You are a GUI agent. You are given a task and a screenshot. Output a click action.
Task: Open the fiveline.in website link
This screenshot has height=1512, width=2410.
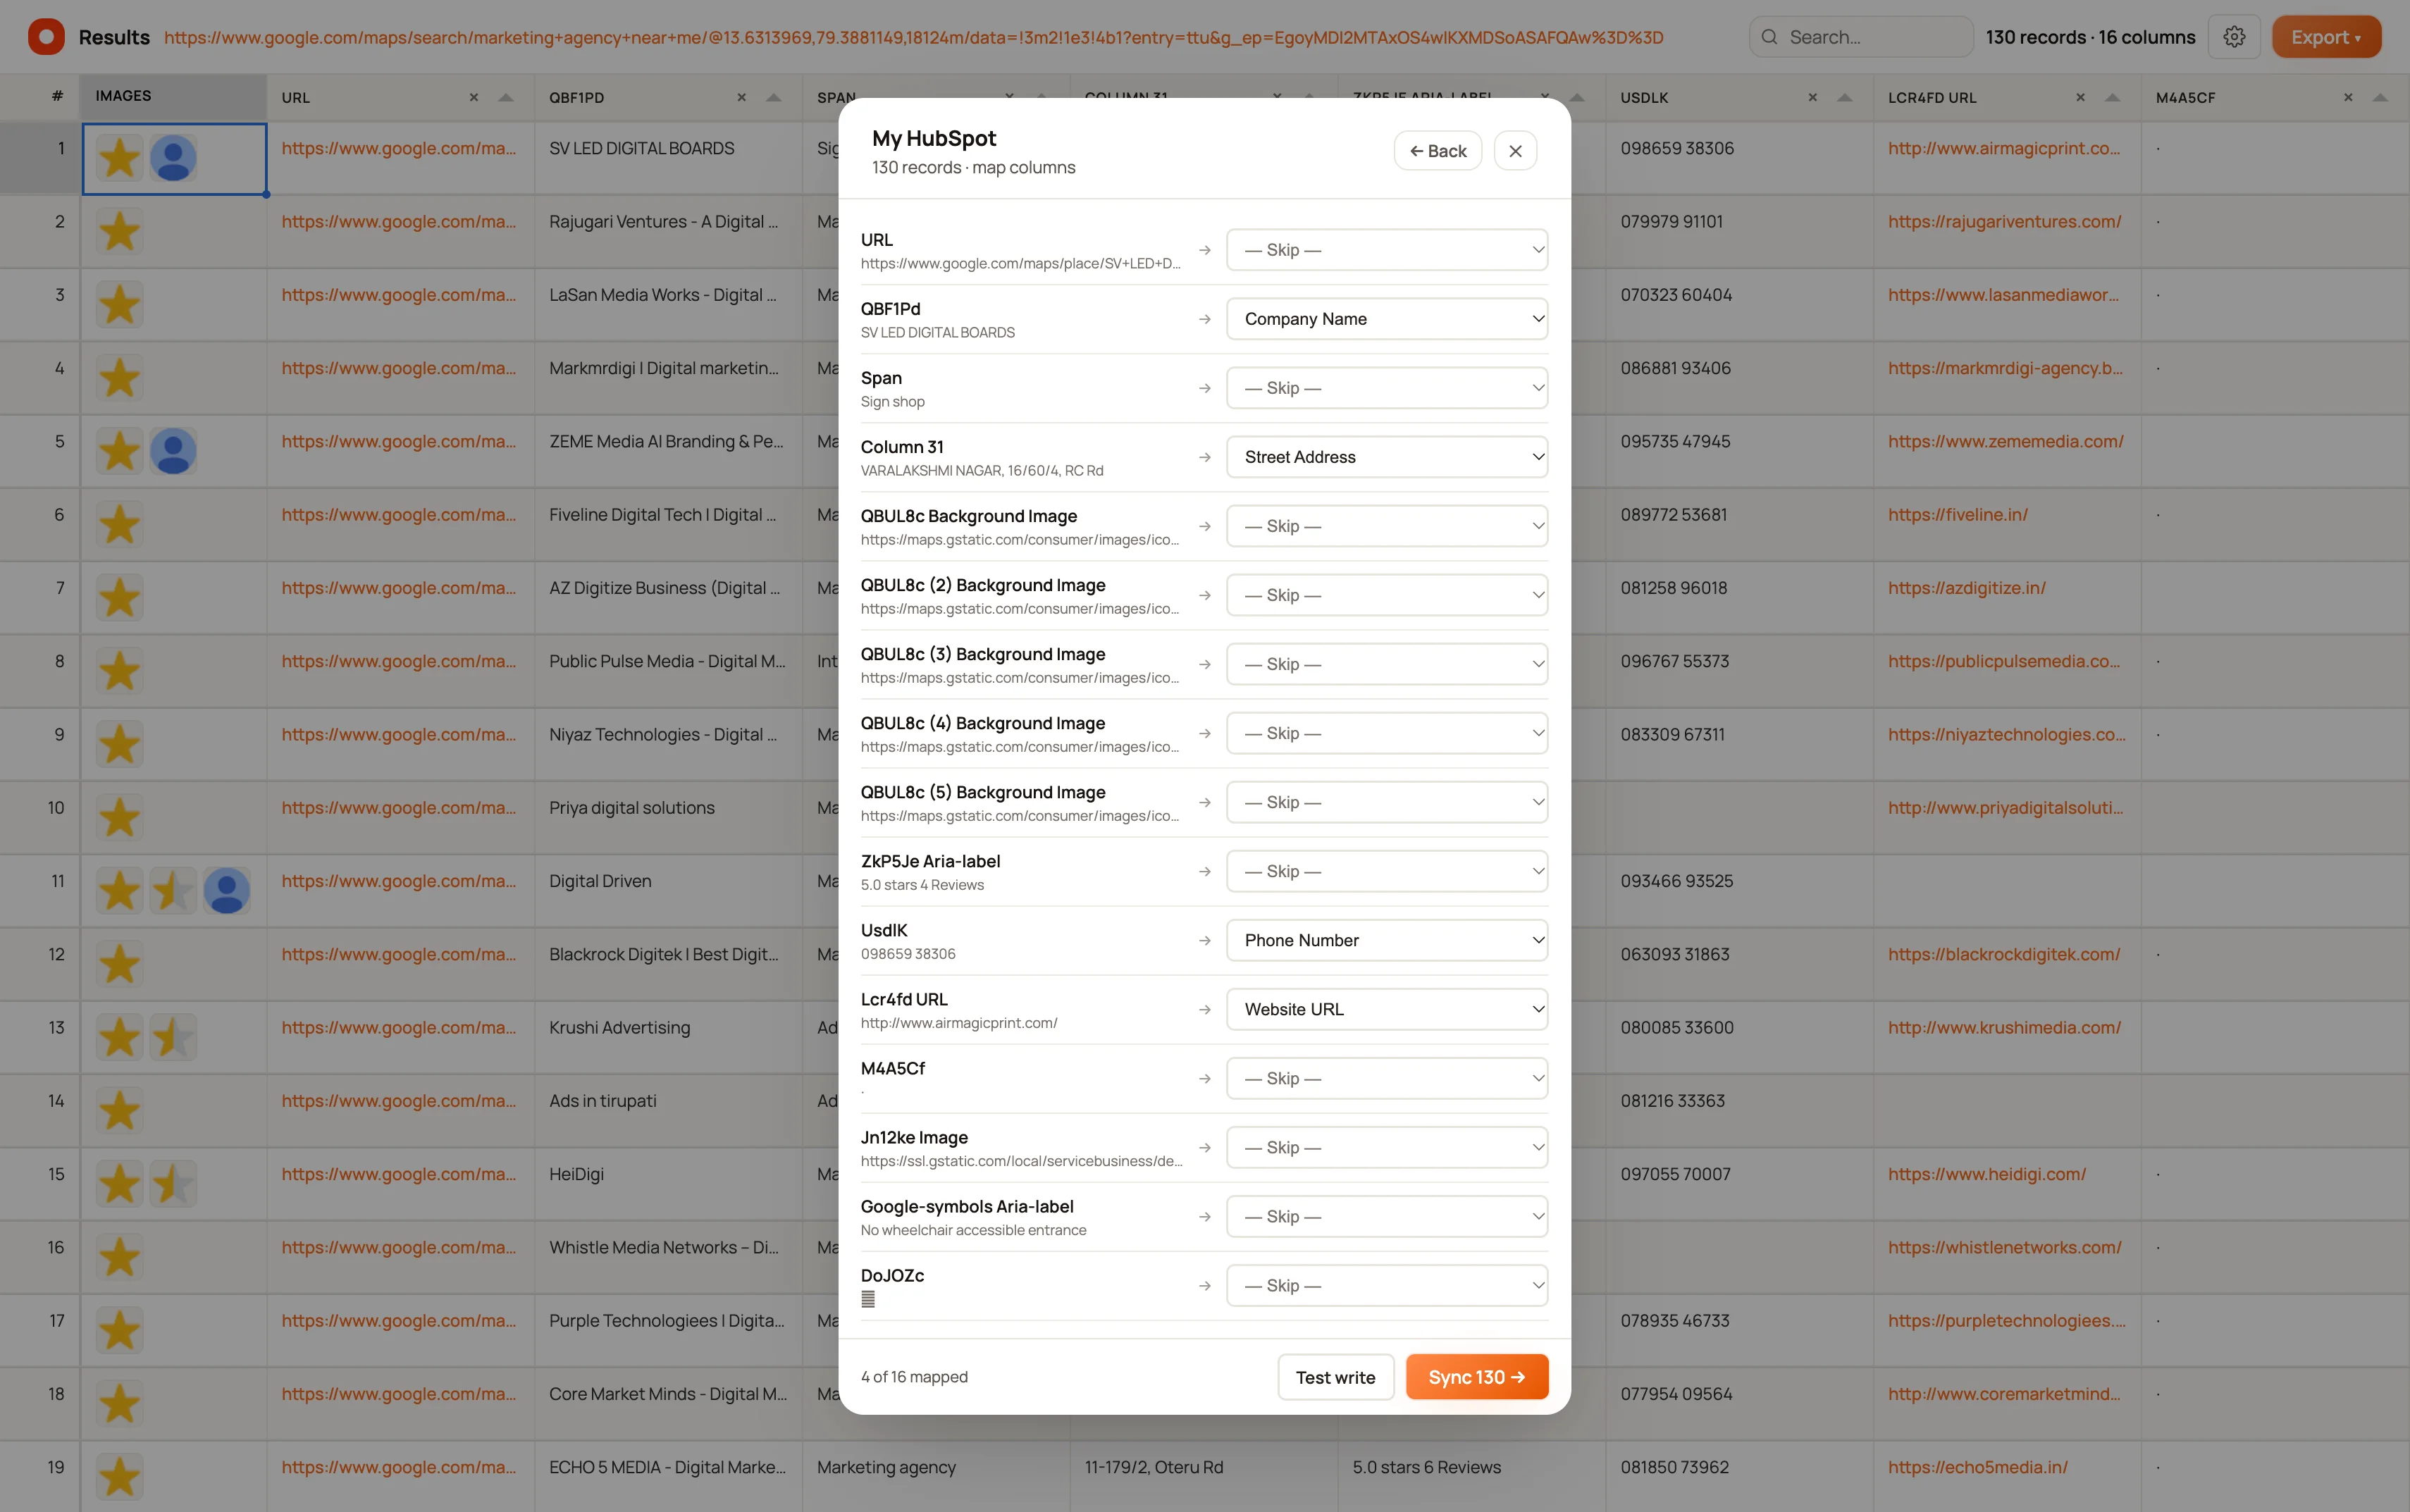point(1957,514)
